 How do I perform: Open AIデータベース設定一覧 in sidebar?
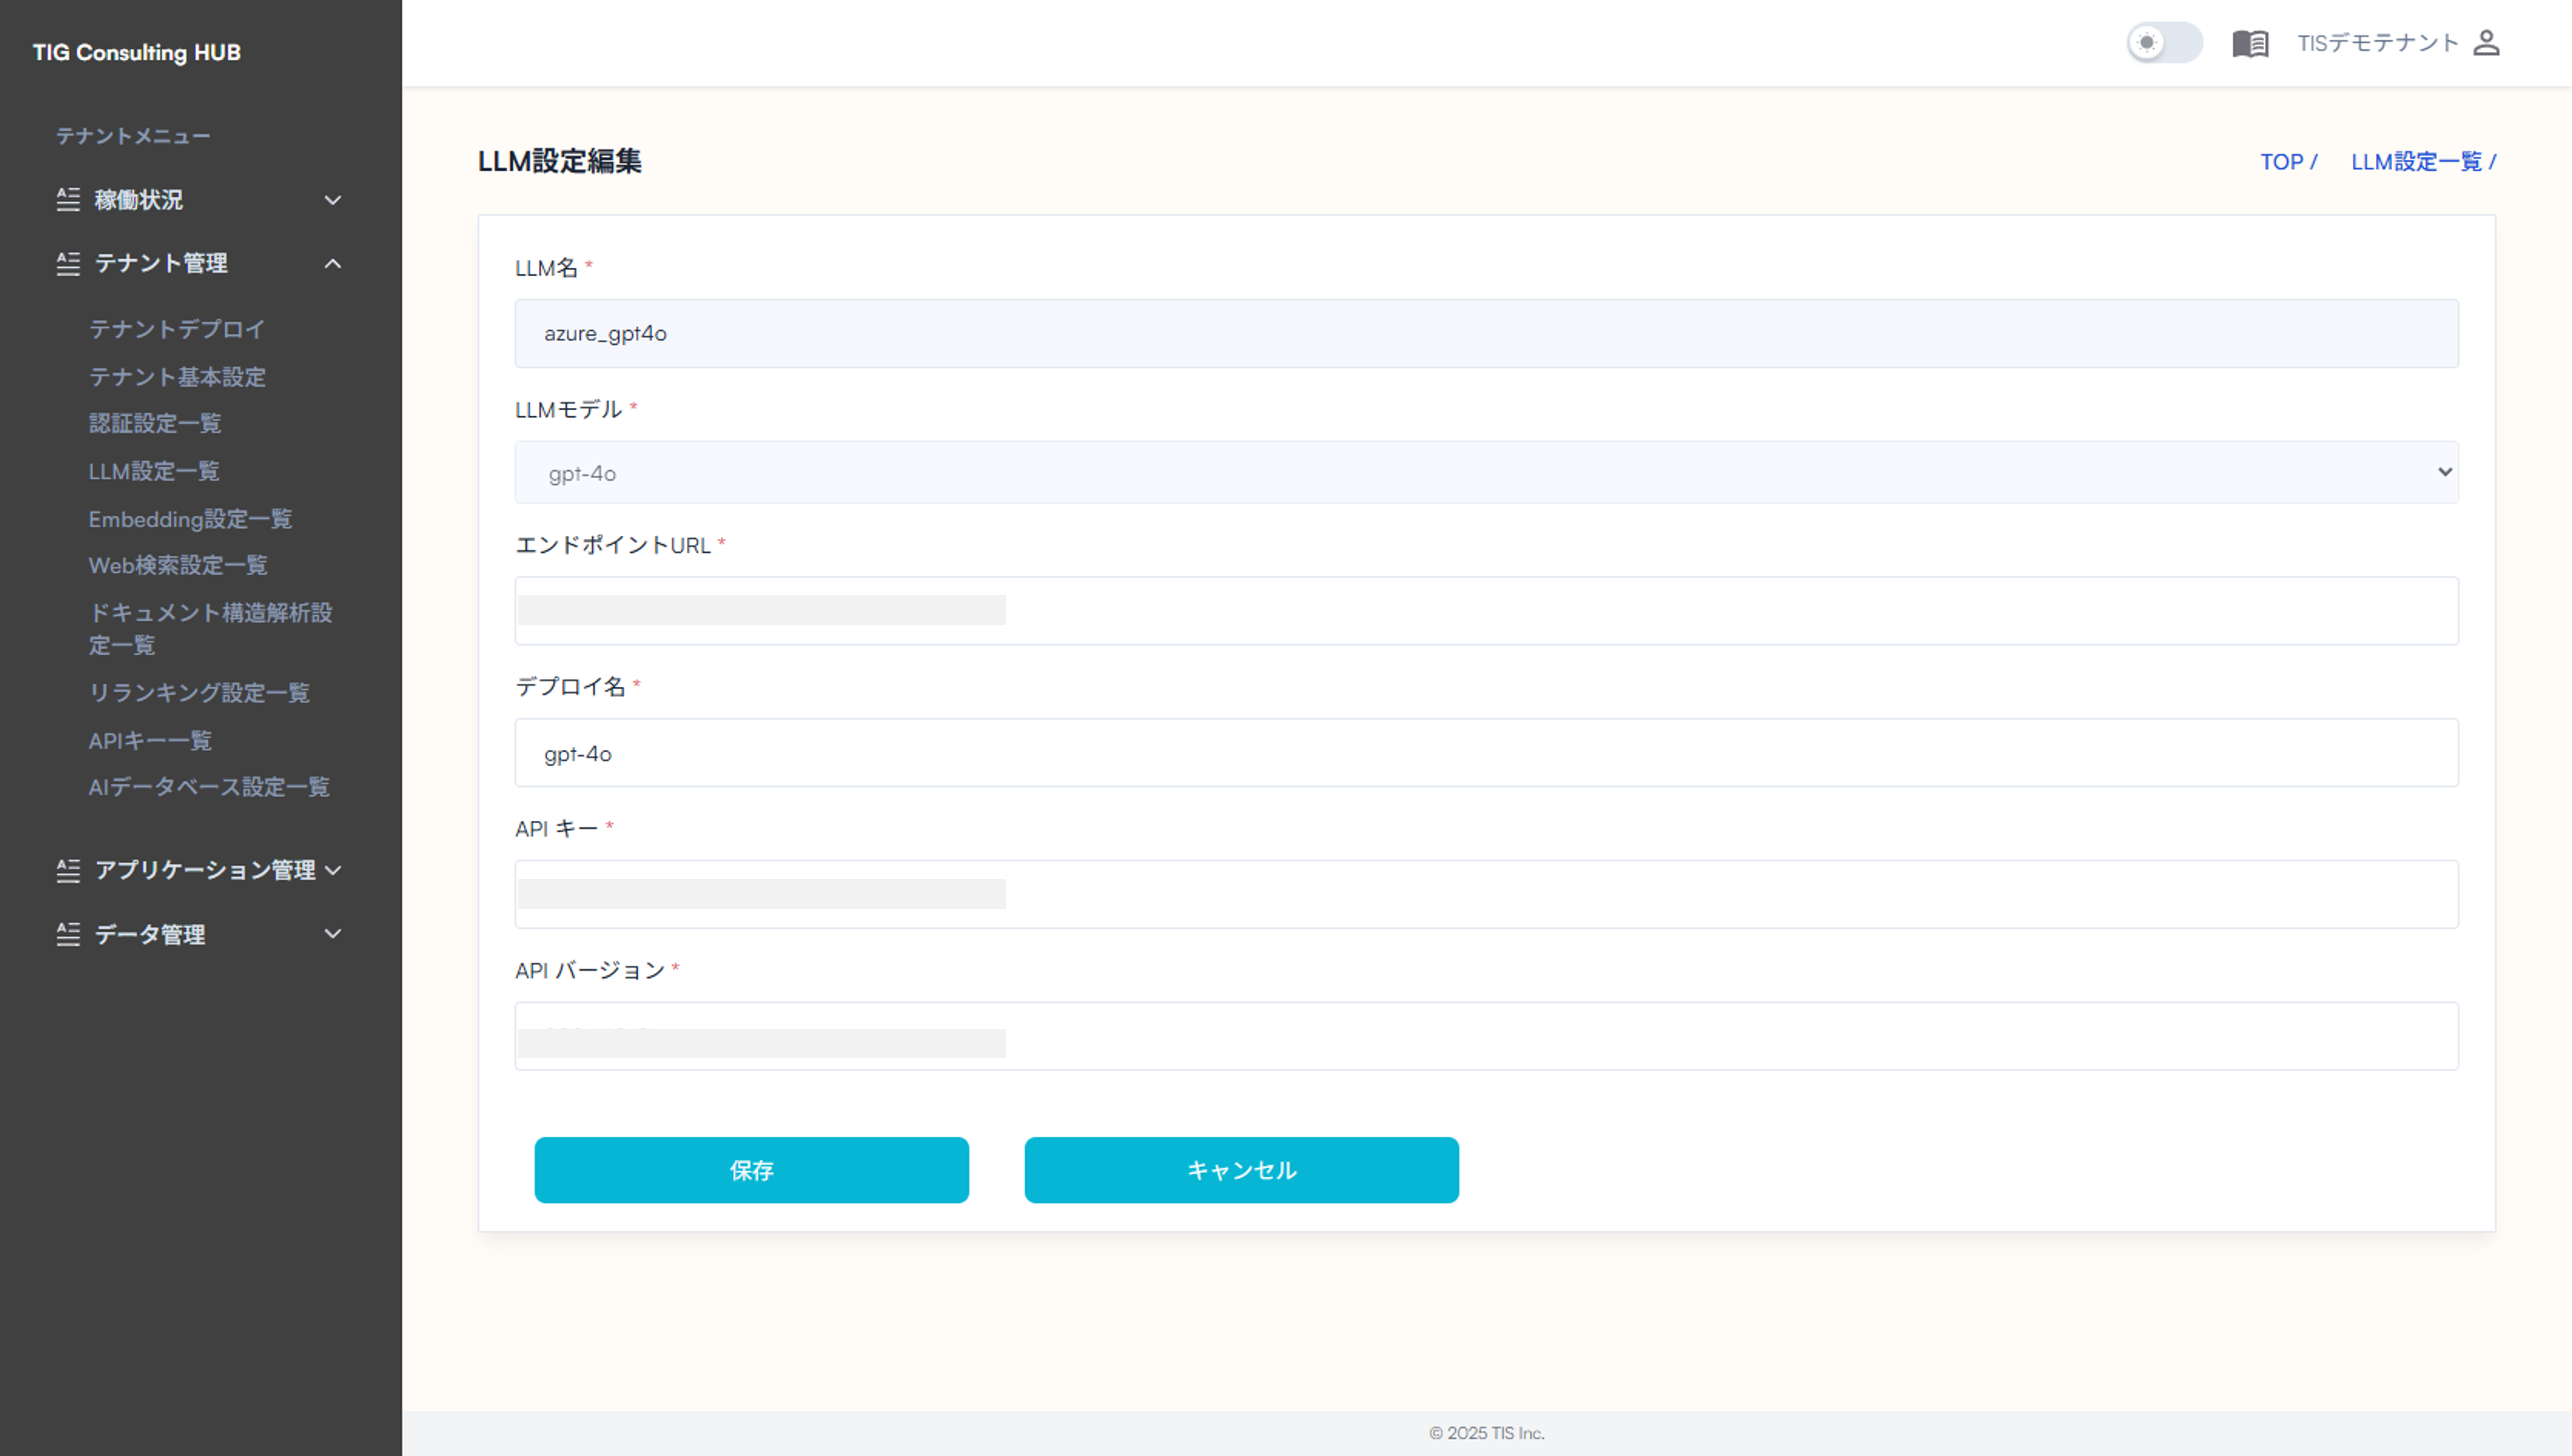coord(209,787)
